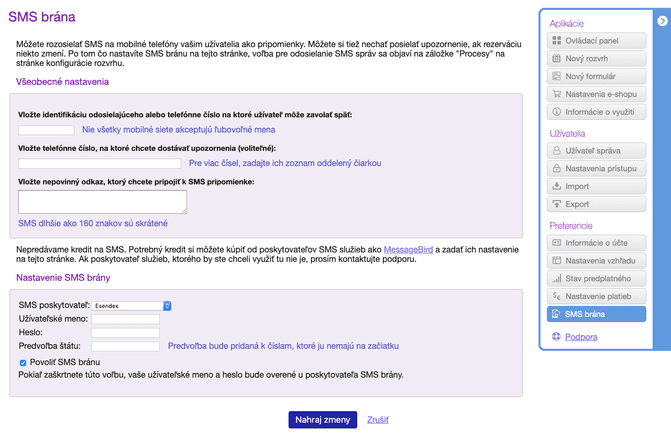Focus the sender identification input field
This screenshot has width=671, height=435.
(x=46, y=130)
